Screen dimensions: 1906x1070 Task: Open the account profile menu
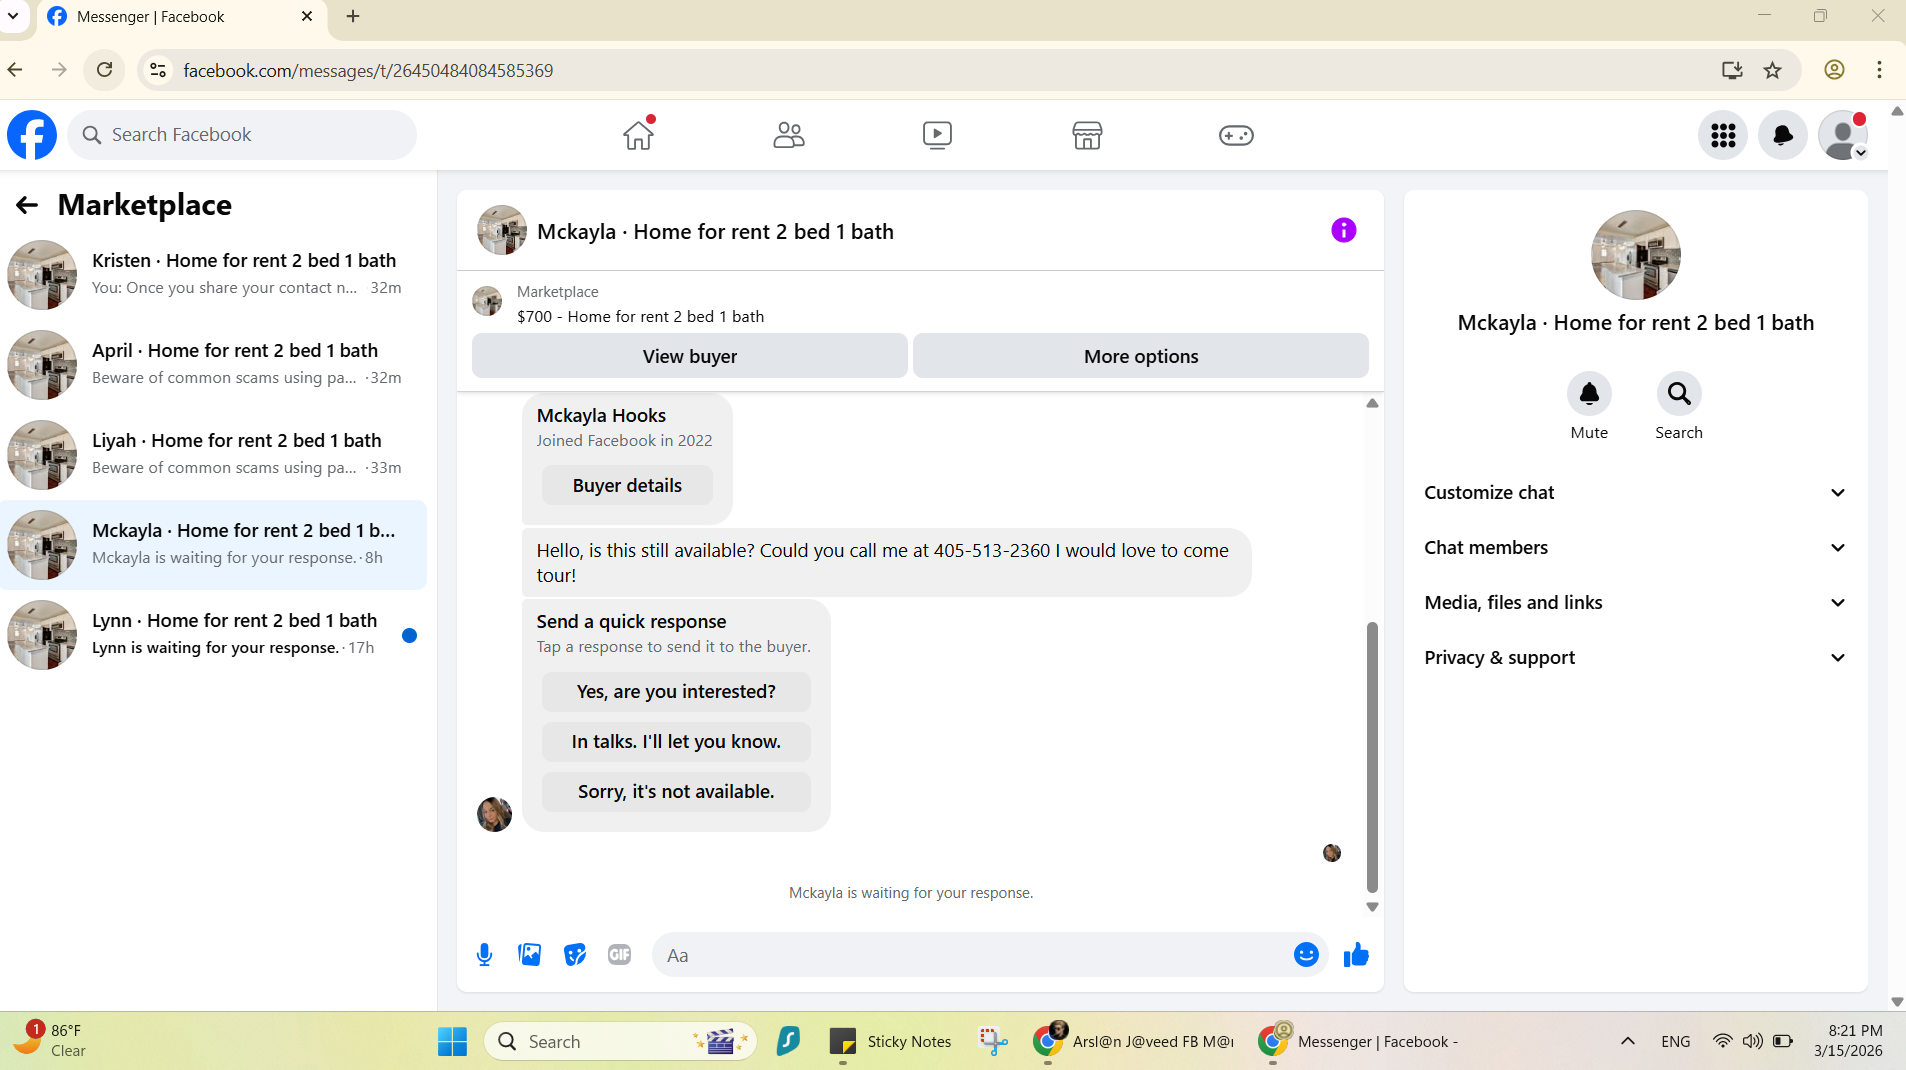tap(1842, 135)
